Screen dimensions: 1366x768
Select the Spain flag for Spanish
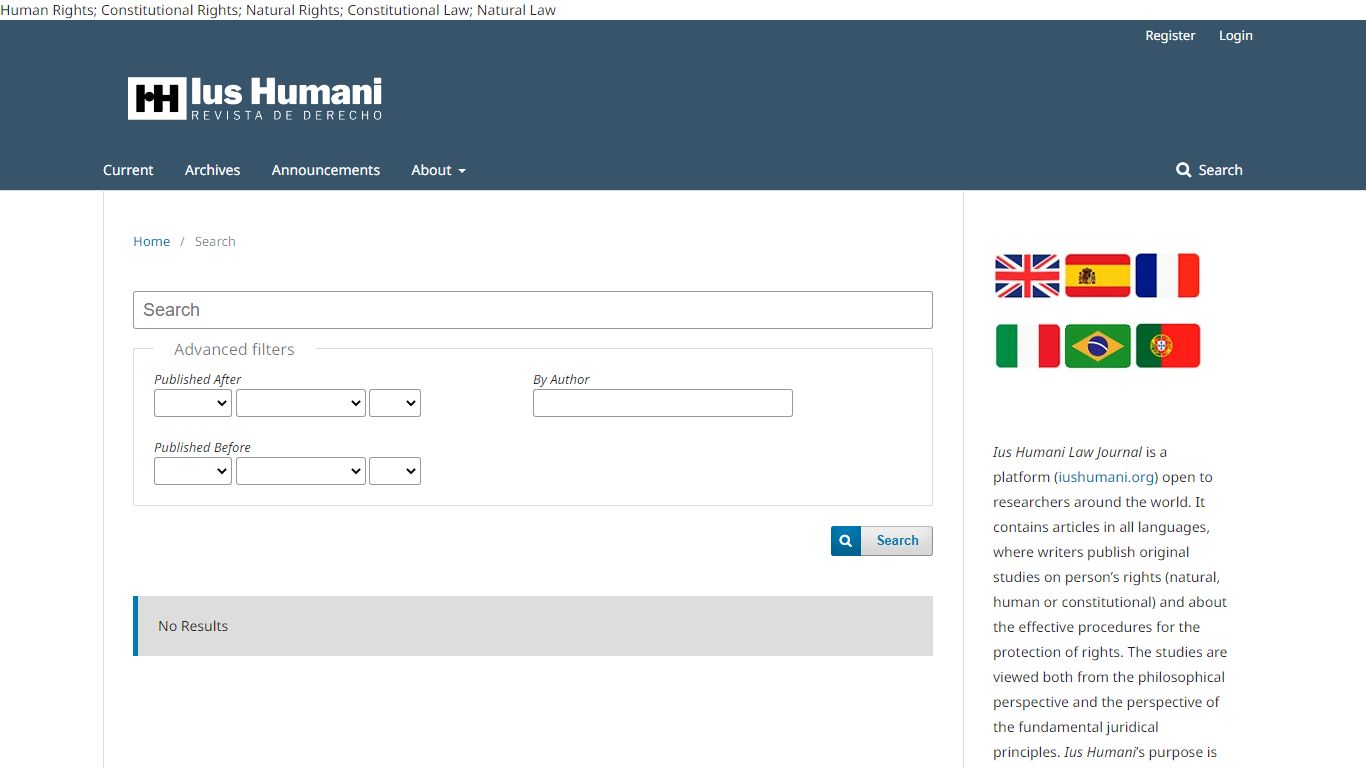tap(1097, 276)
